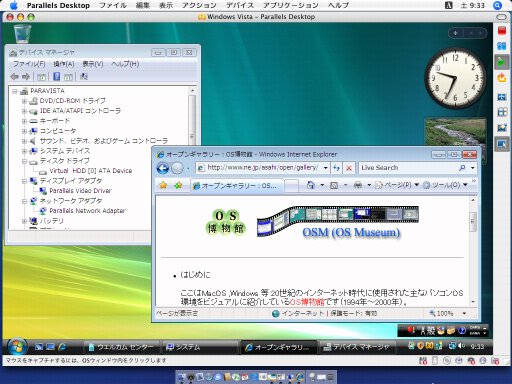Viewport: 512px width, 384px height.
Task: Collapse ディスプレイ アダプタ node
Action: tap(24, 181)
